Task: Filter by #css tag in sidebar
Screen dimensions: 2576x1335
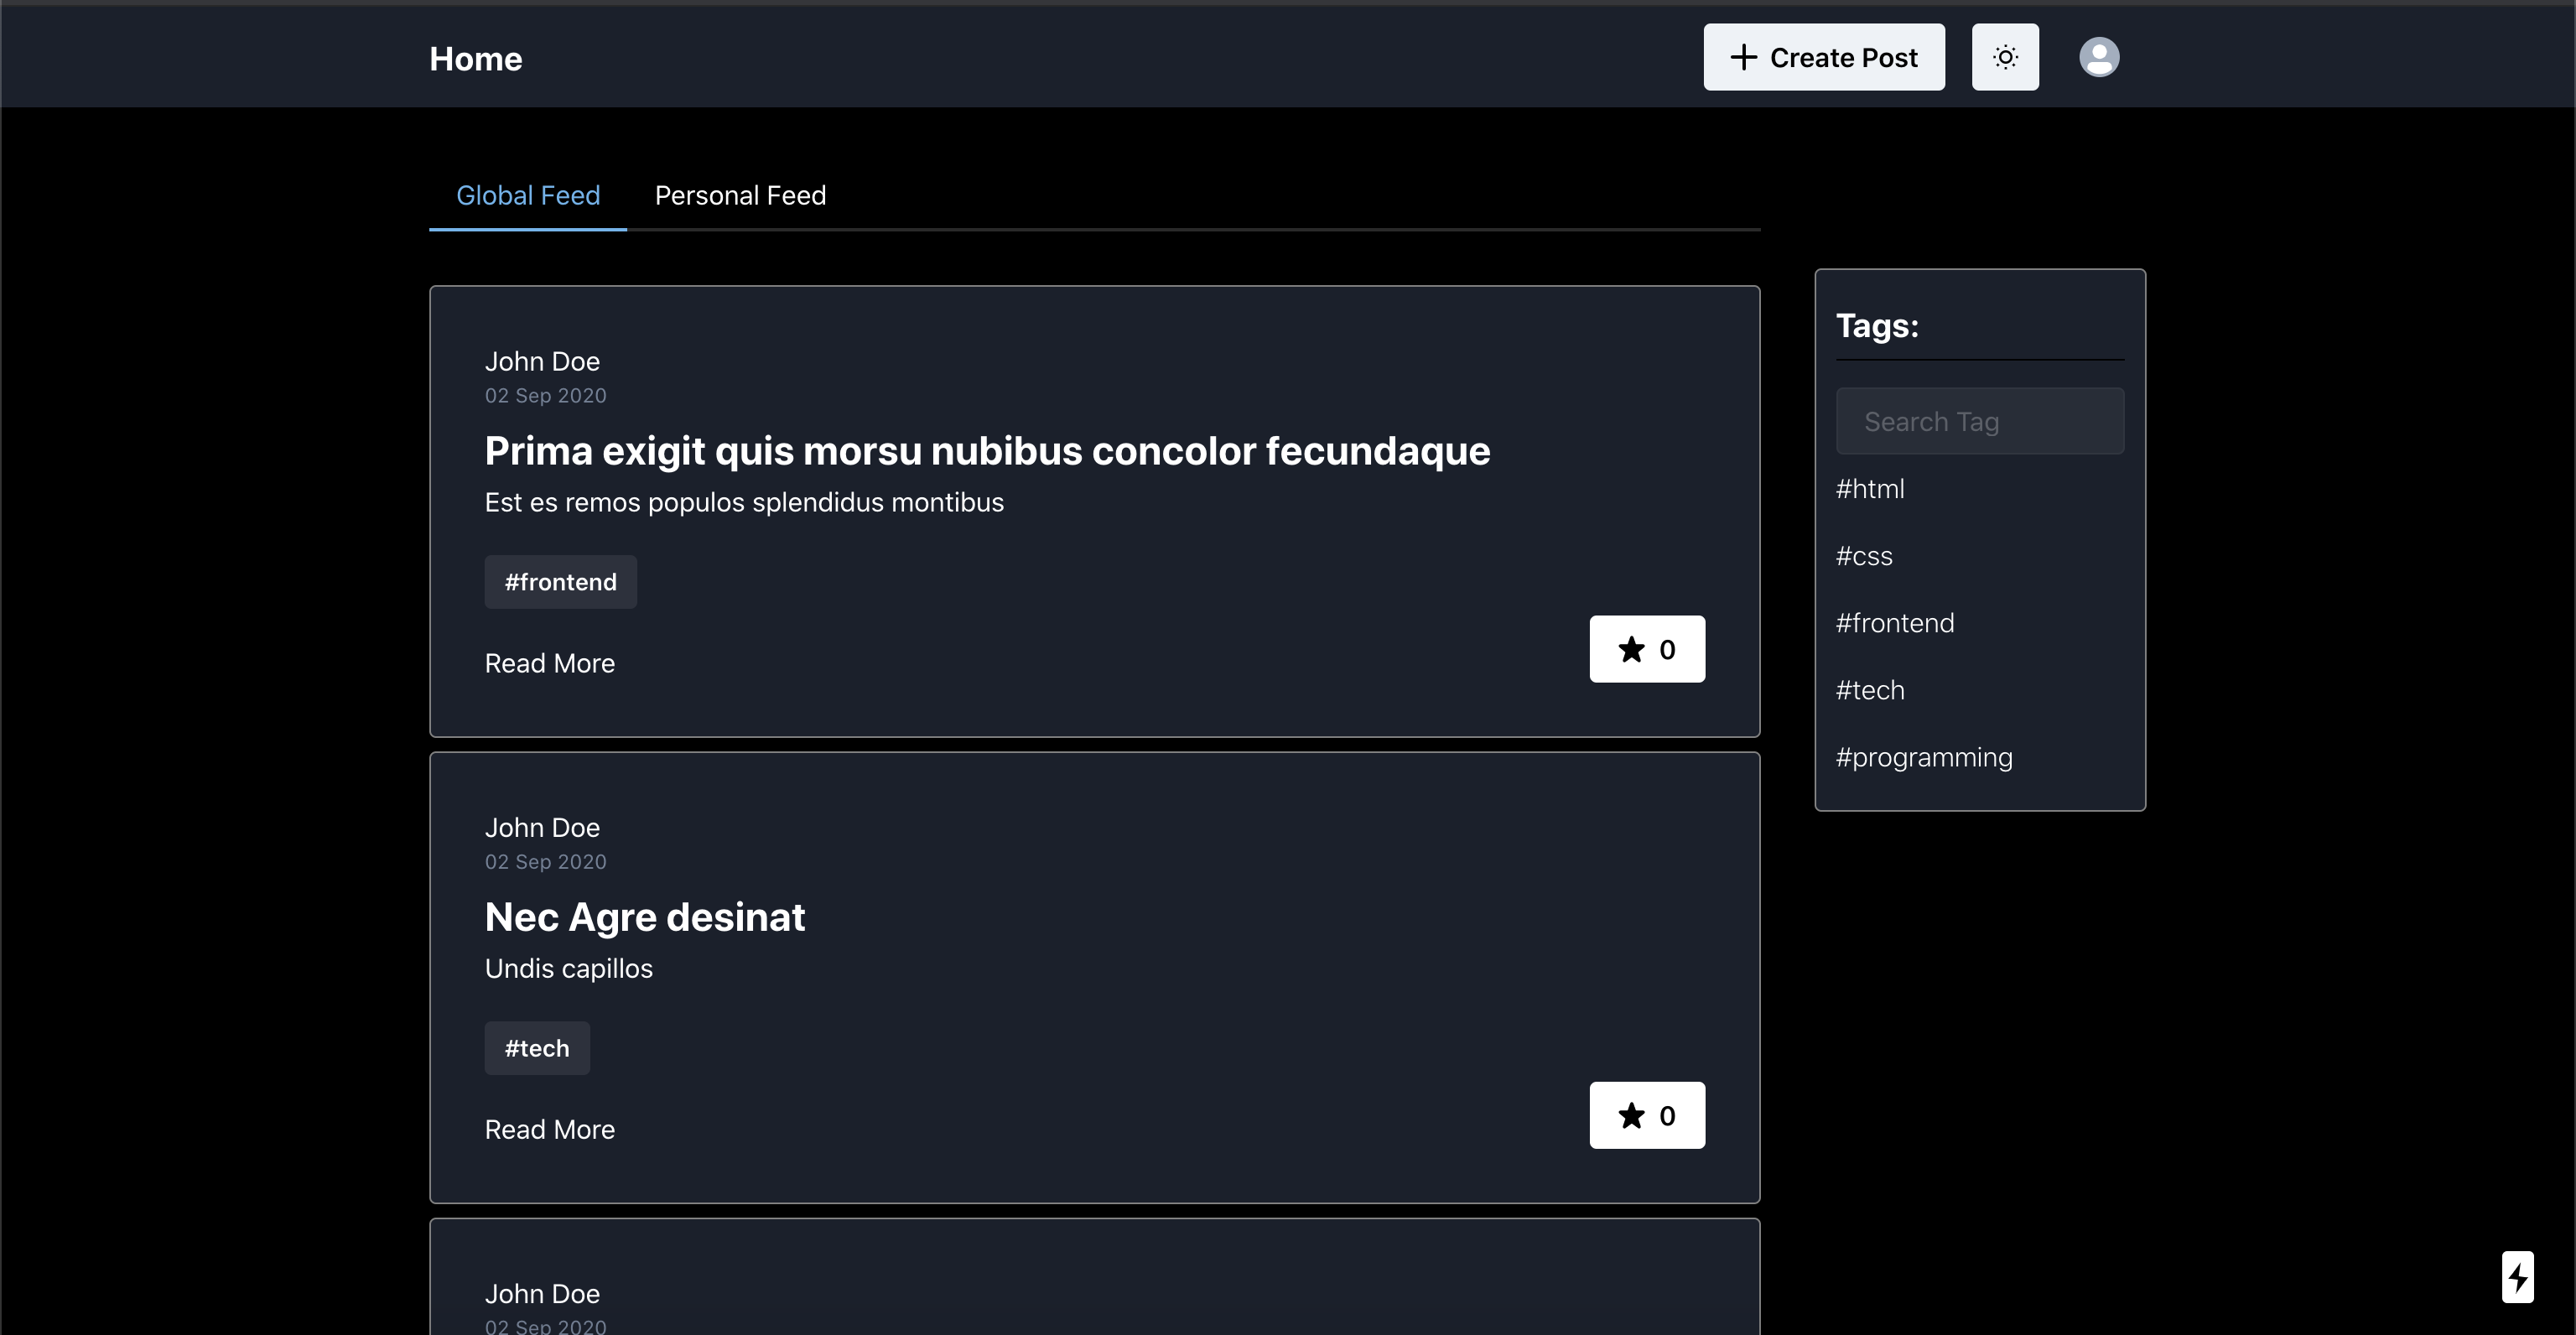Action: point(1863,556)
